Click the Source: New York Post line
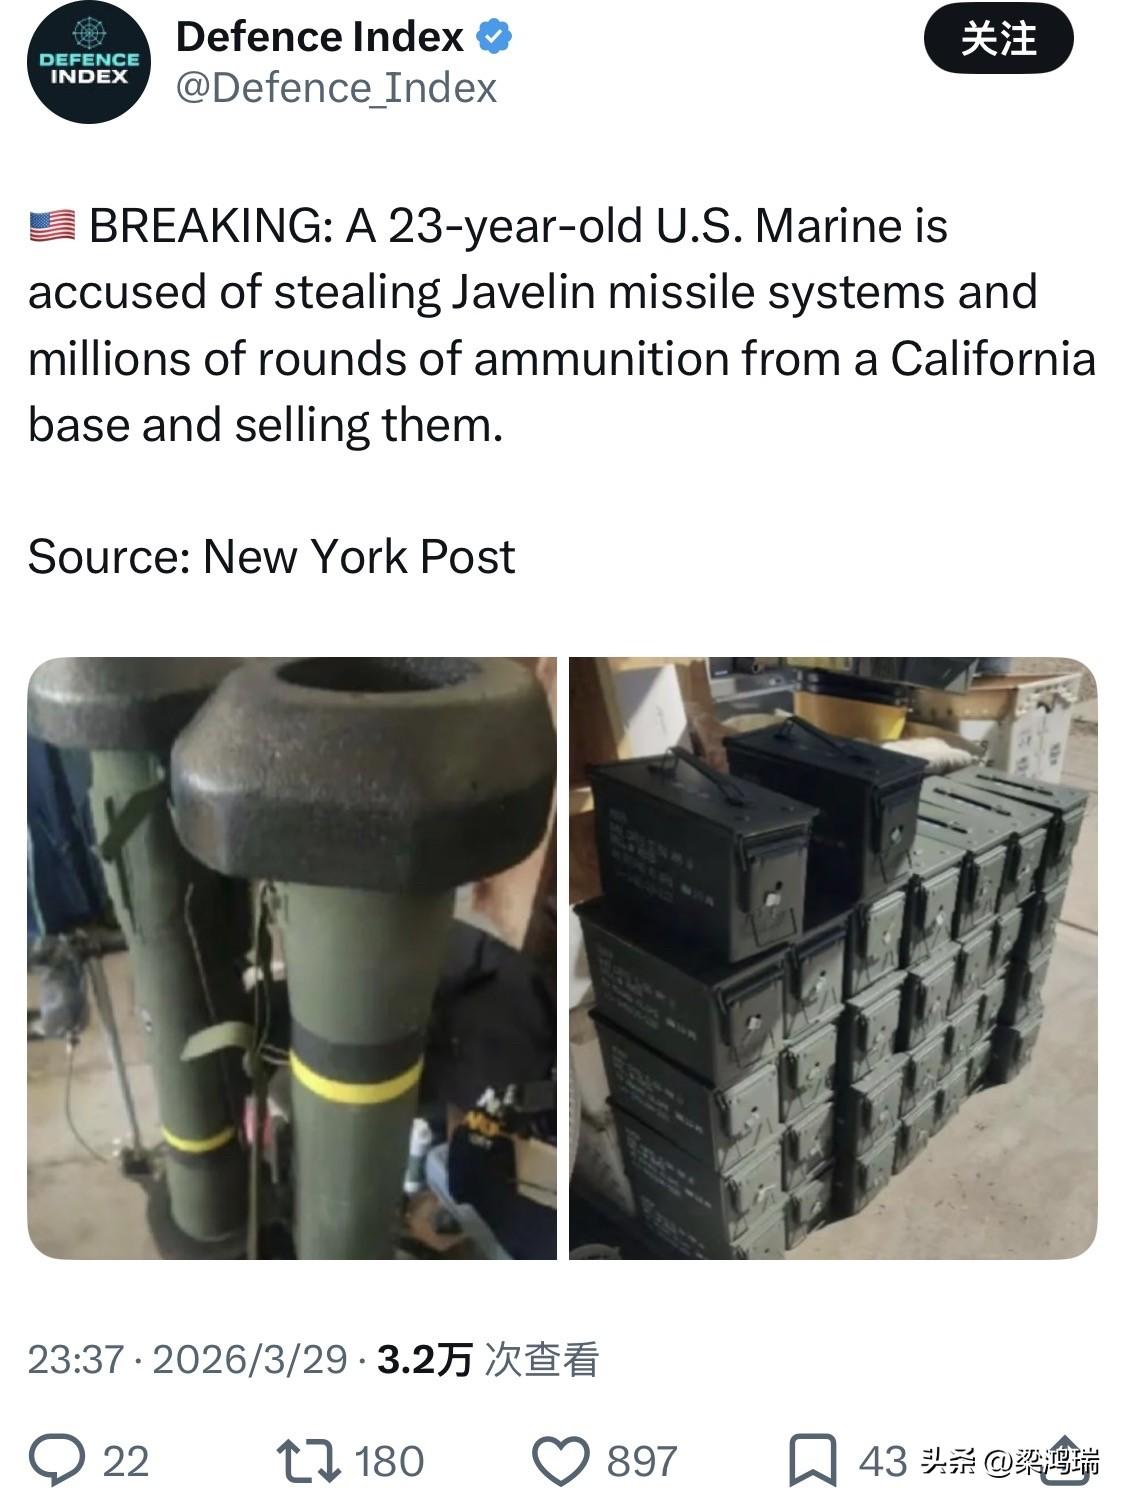The height and width of the screenshot is (1501, 1125). [x=271, y=556]
